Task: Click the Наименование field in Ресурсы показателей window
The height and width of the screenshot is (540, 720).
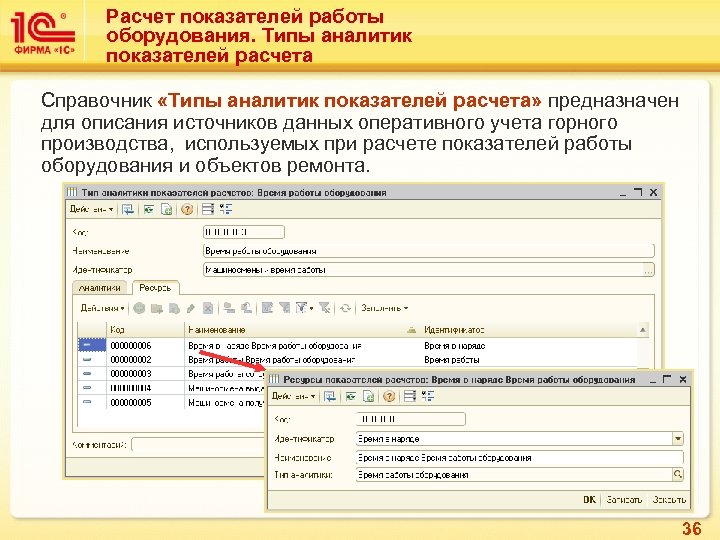Action: [x=519, y=457]
